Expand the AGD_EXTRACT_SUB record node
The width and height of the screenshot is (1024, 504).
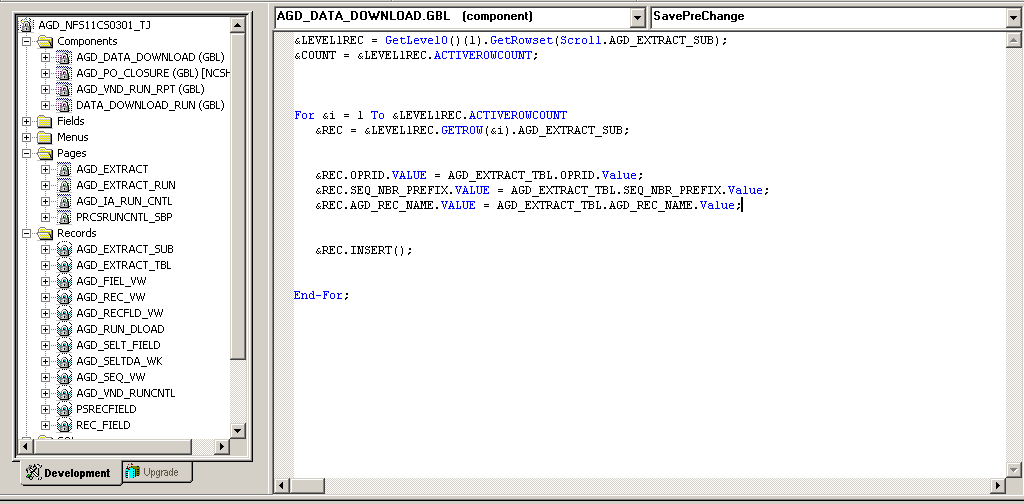(45, 249)
